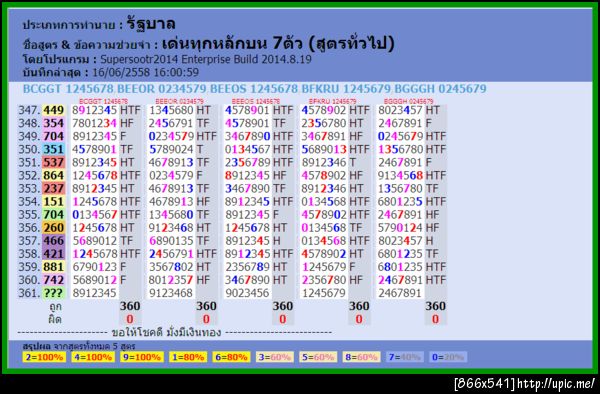This screenshot has height=394, width=600.
Task: Click result 237 in row 353
Action: (53, 188)
